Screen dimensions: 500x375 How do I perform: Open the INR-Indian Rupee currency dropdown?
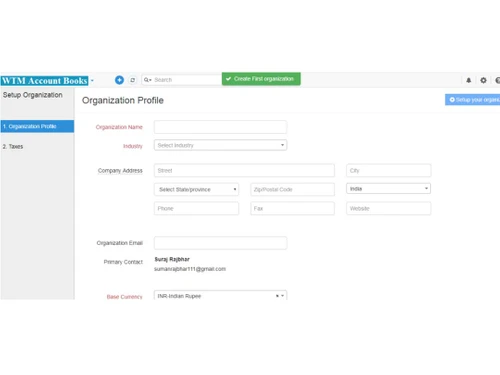click(x=220, y=295)
